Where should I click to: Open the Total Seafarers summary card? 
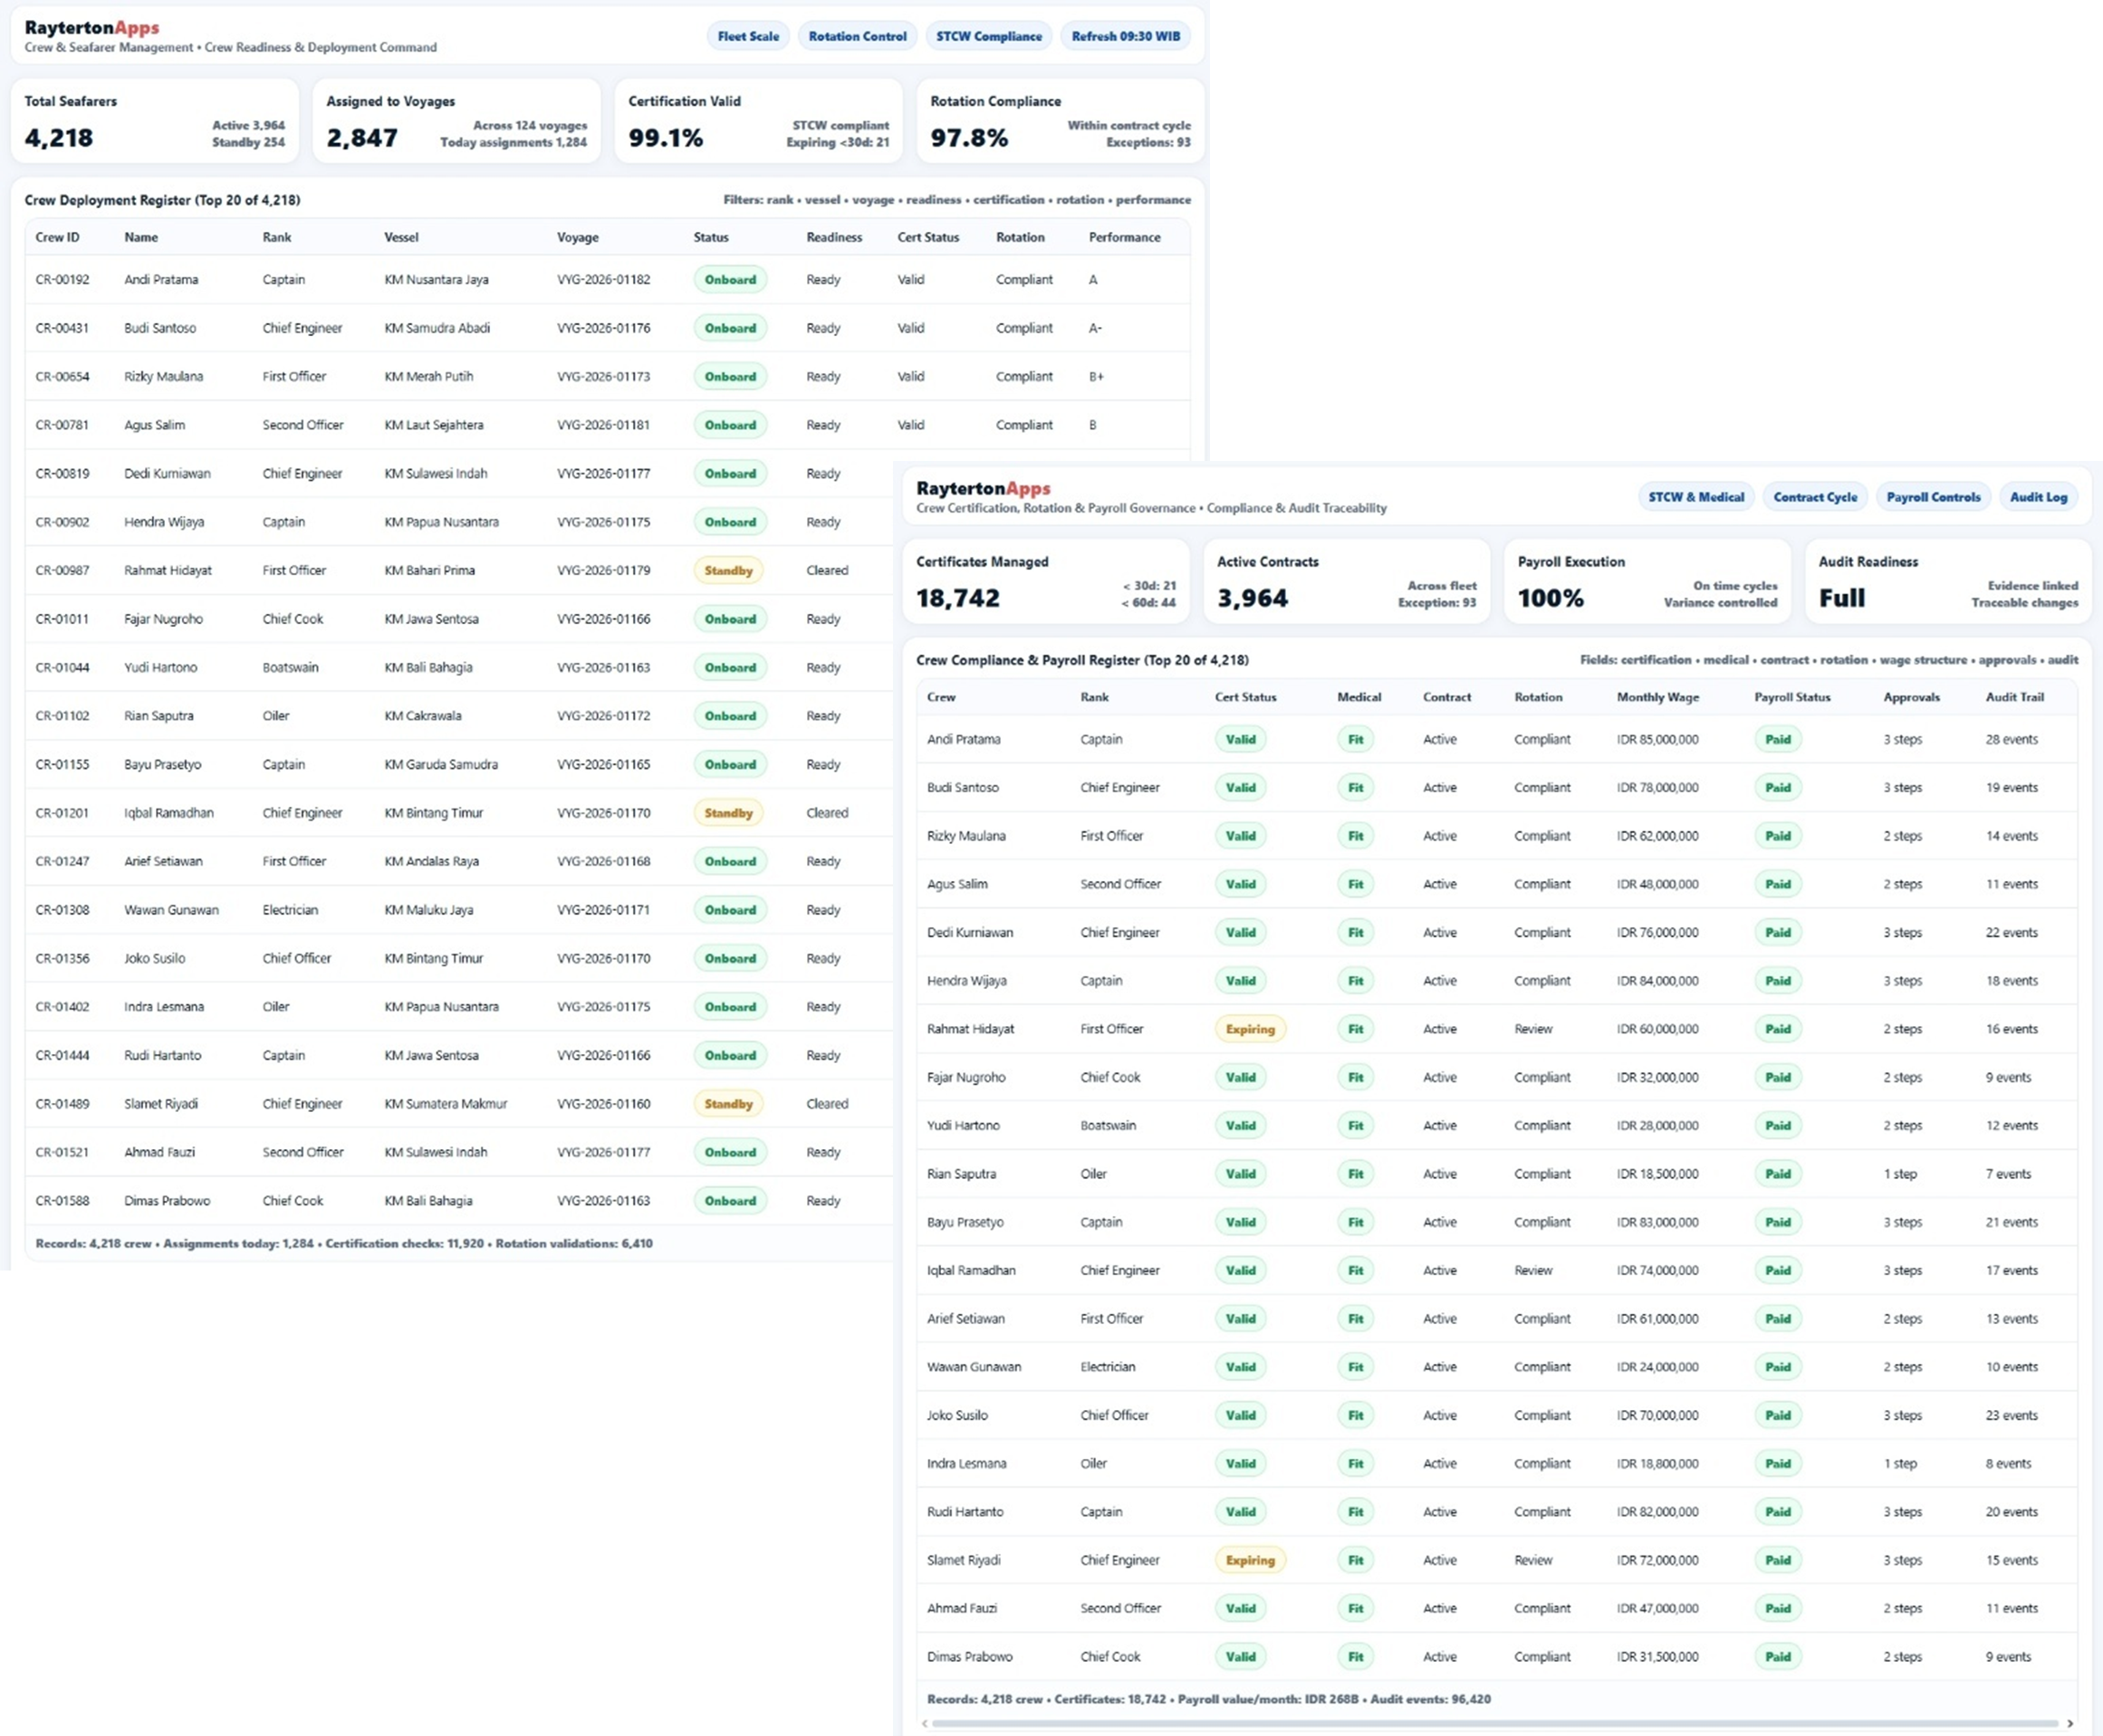tap(154, 121)
